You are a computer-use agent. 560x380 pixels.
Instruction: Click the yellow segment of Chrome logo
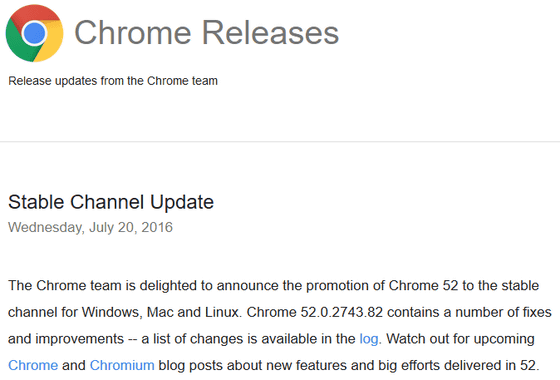[51, 43]
